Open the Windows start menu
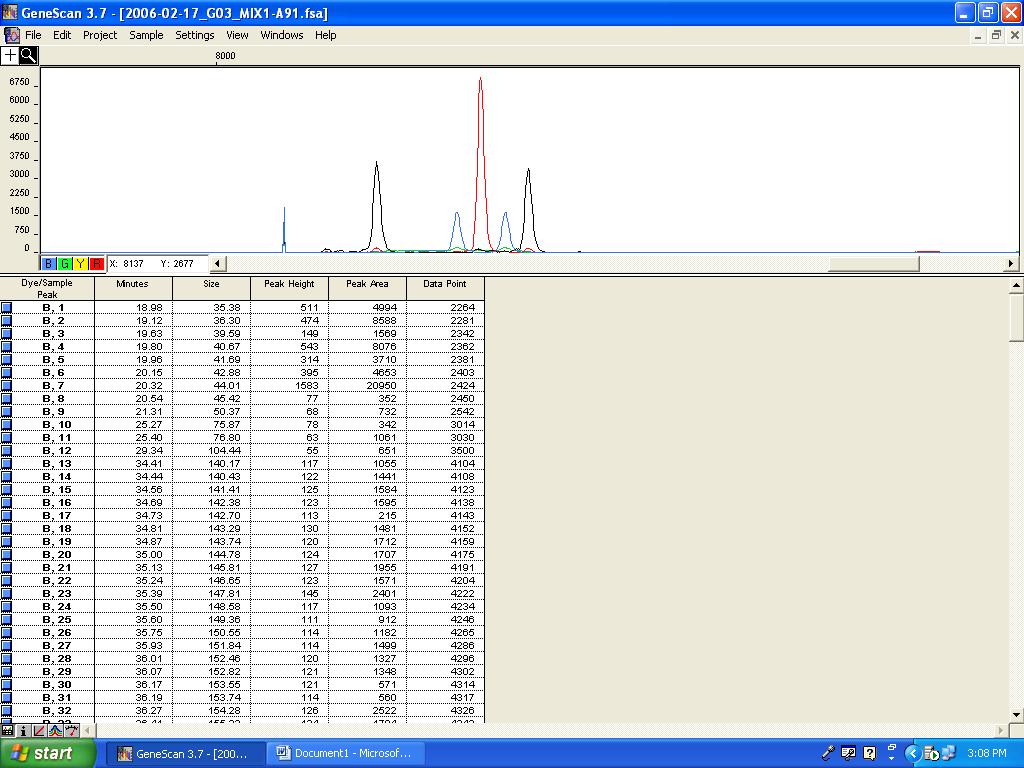The width and height of the screenshot is (1024, 768). tap(47, 753)
